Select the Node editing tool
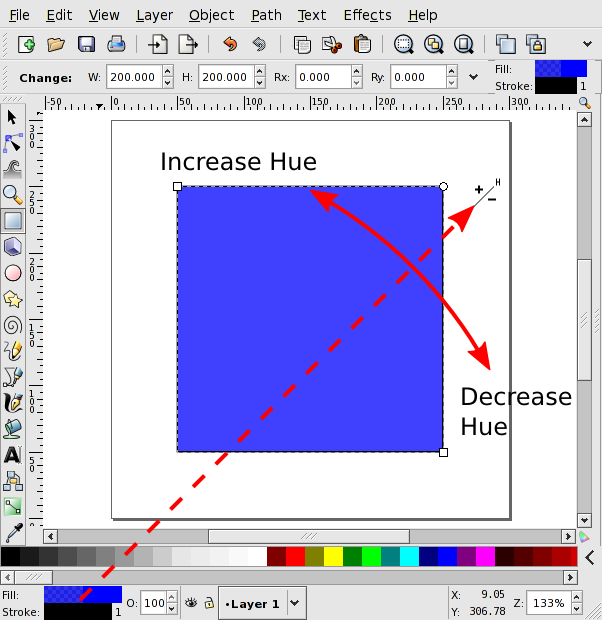The image size is (602, 620). (x=13, y=143)
